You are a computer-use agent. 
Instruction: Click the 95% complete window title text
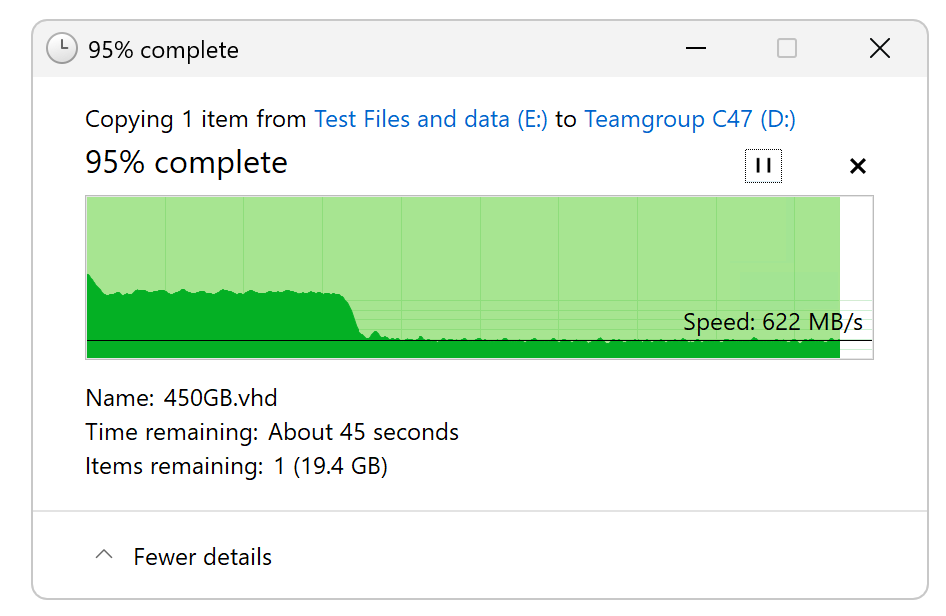[x=163, y=49]
